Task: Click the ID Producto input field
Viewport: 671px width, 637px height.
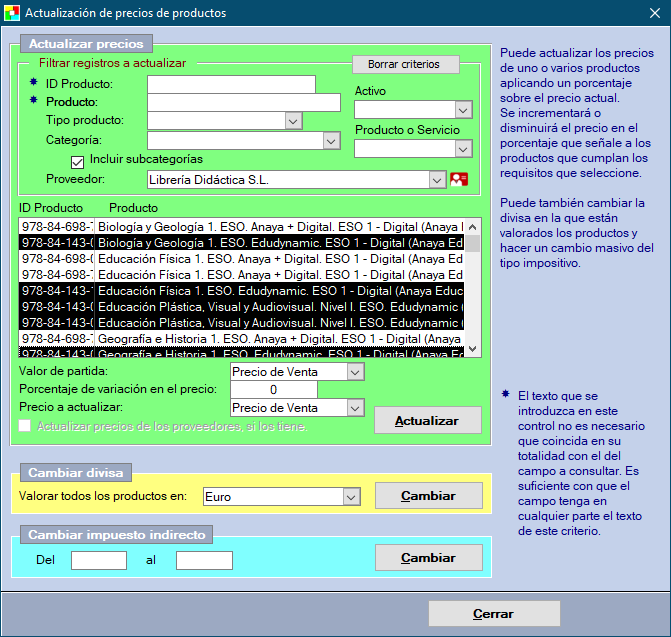Action: tap(231, 84)
